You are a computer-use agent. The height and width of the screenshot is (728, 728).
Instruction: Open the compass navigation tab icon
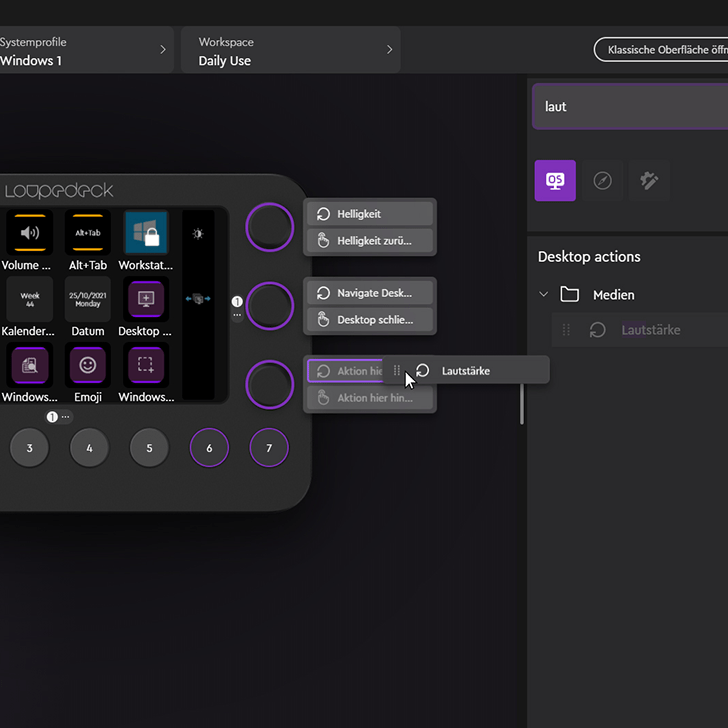(602, 181)
